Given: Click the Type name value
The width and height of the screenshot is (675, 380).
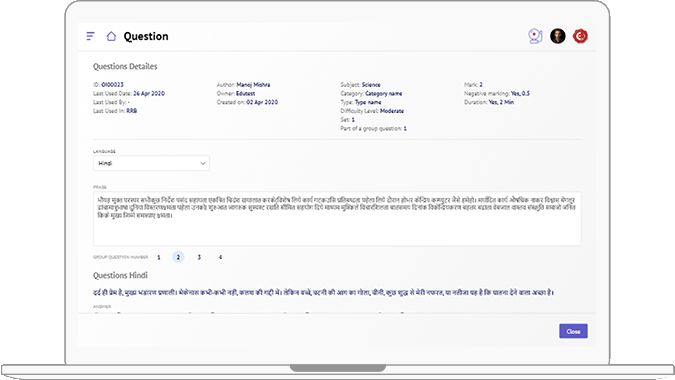Looking at the screenshot, I should [x=368, y=102].
